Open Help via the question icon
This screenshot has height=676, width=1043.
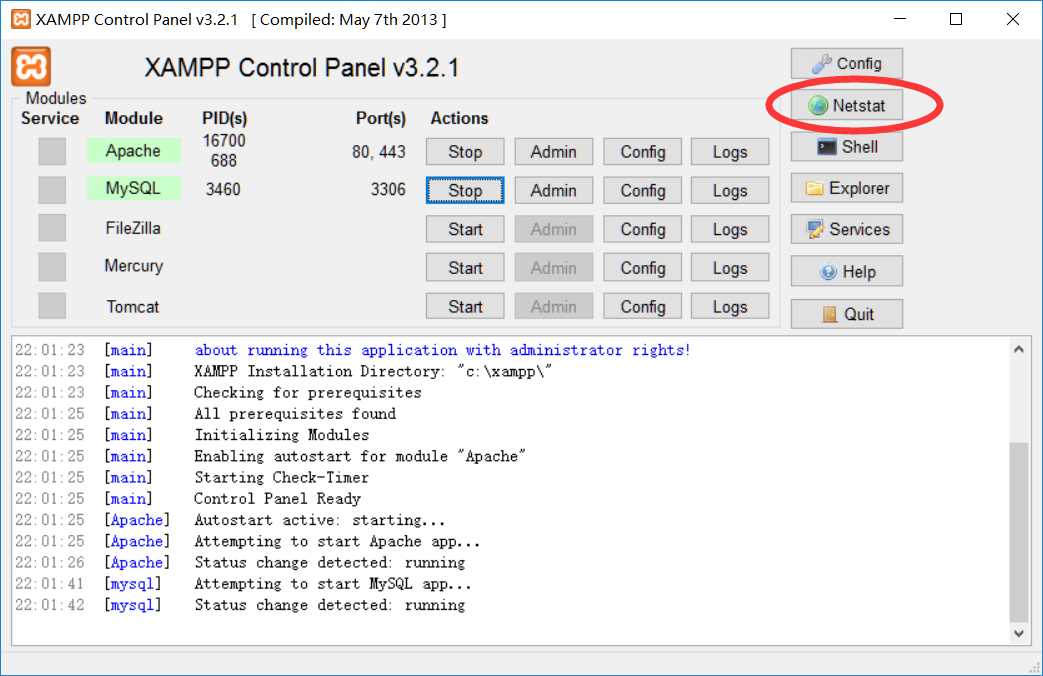click(846, 271)
